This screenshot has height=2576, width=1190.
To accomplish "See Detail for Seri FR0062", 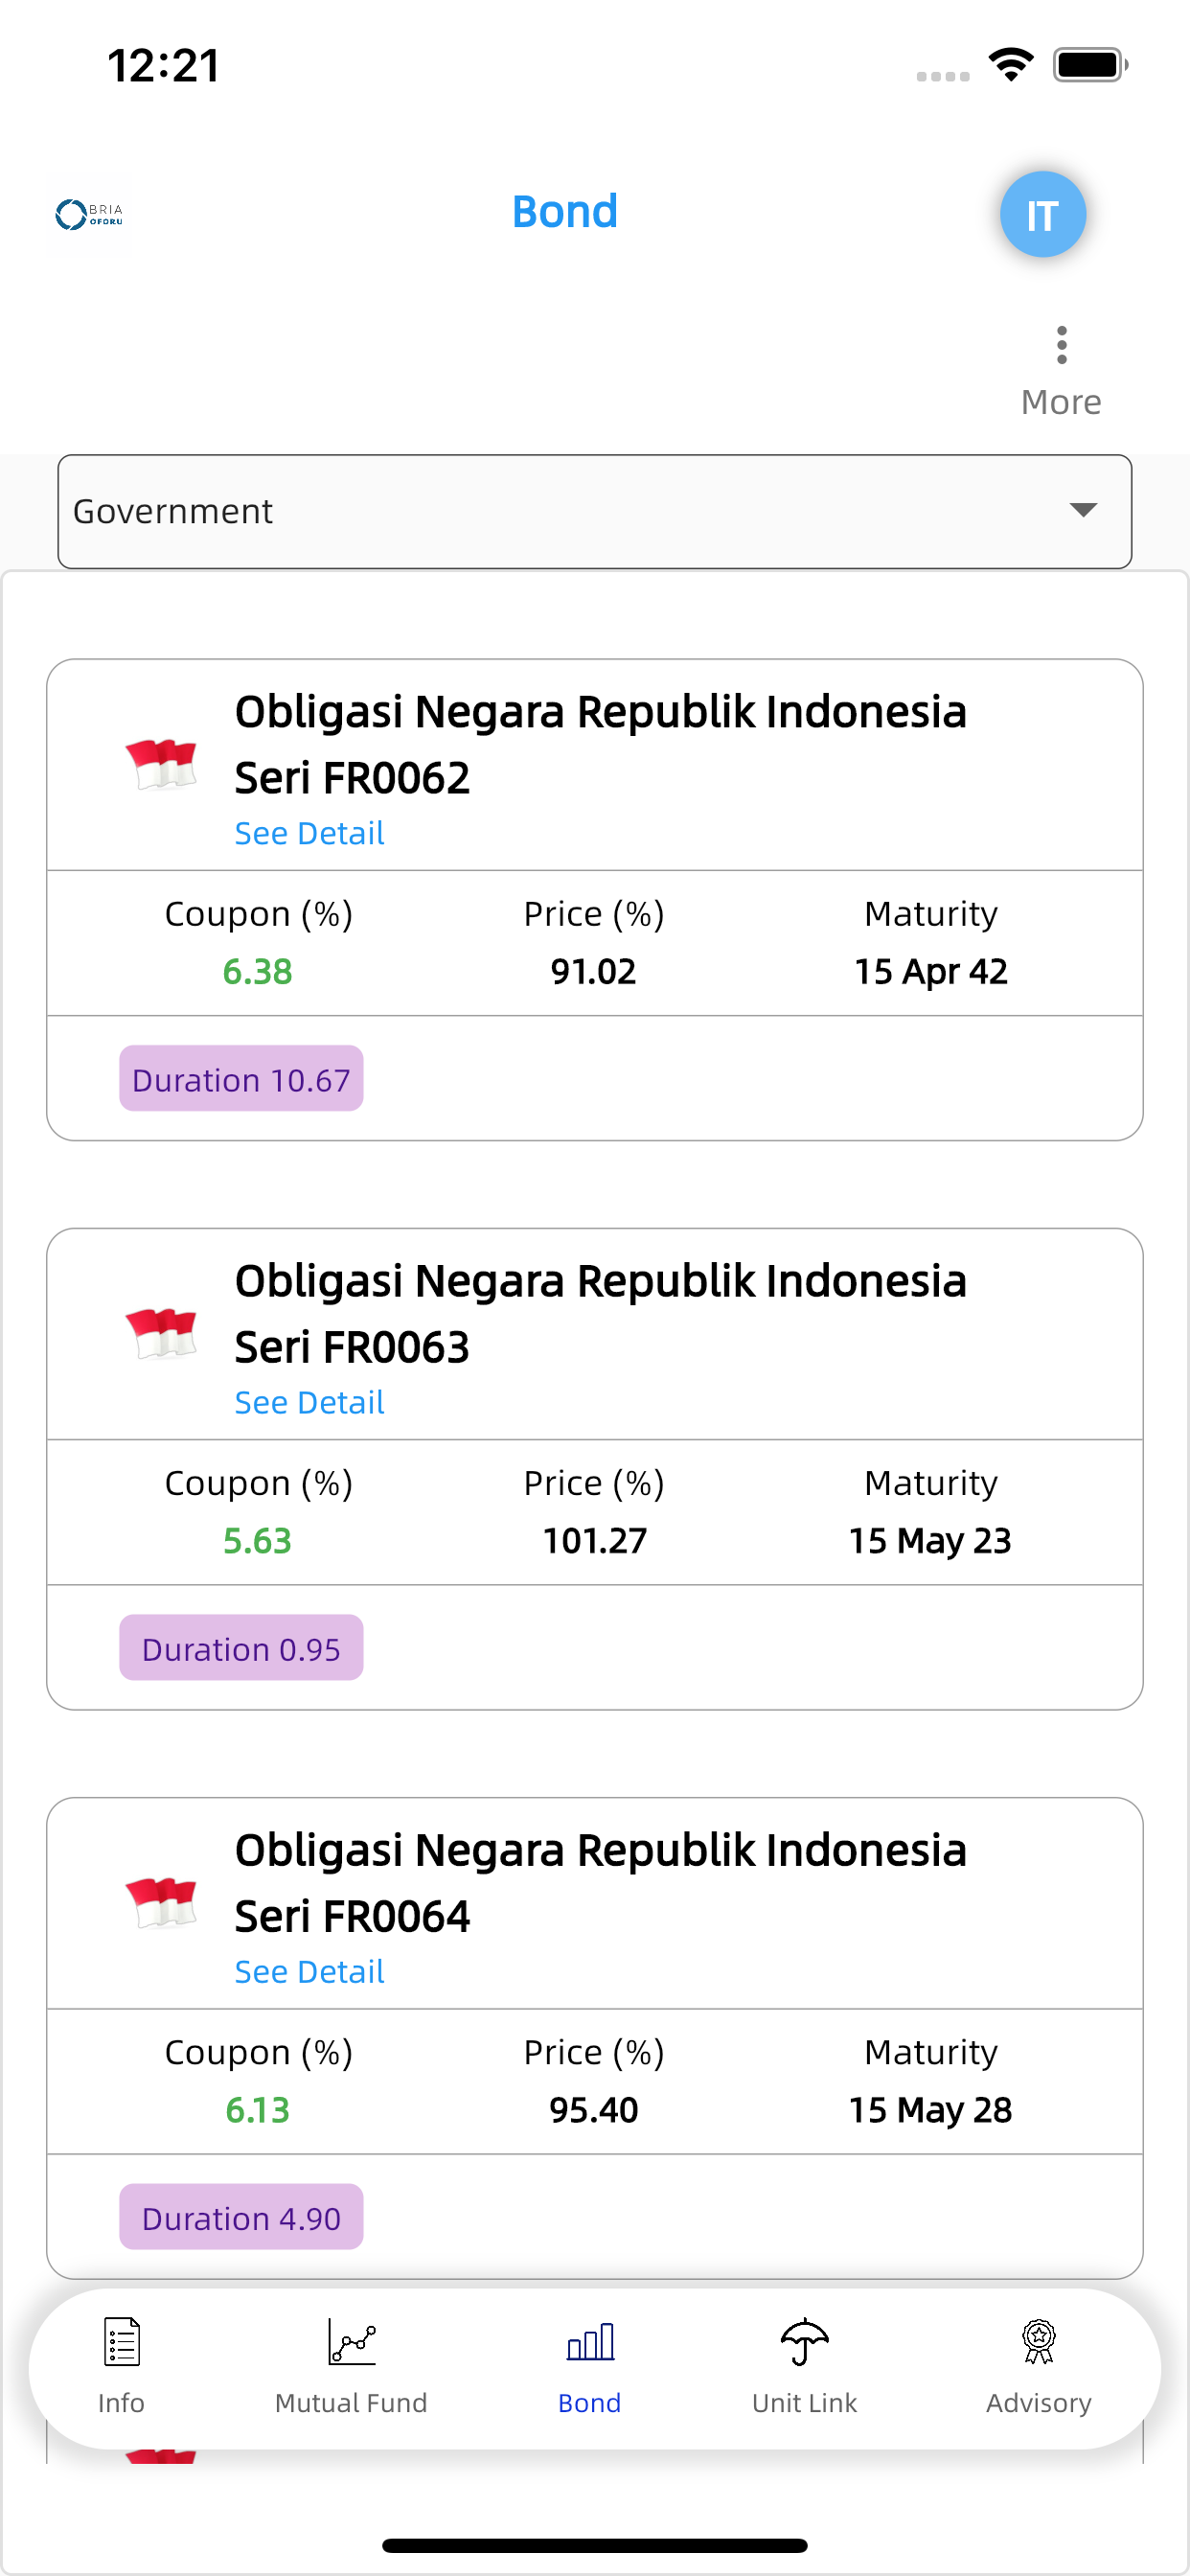I will (309, 833).
